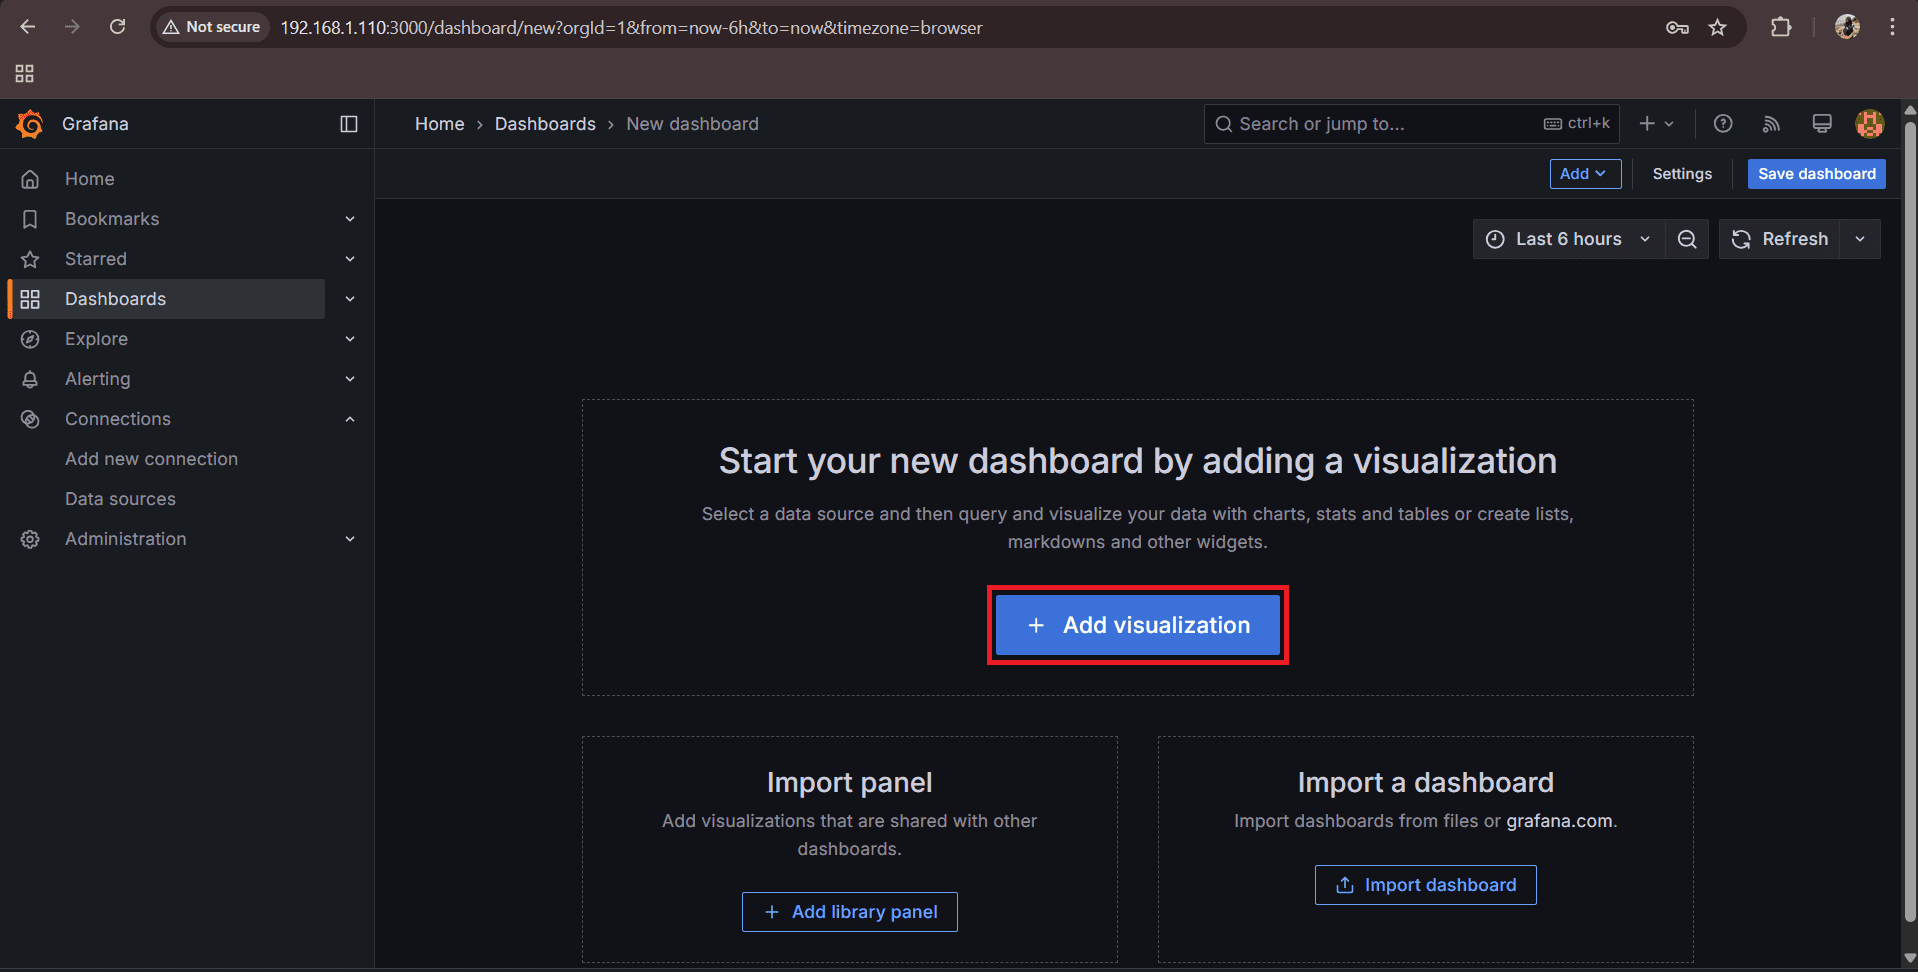Open the Add dropdown in toolbar
Viewport: 1918px width, 972px height.
coord(1584,174)
